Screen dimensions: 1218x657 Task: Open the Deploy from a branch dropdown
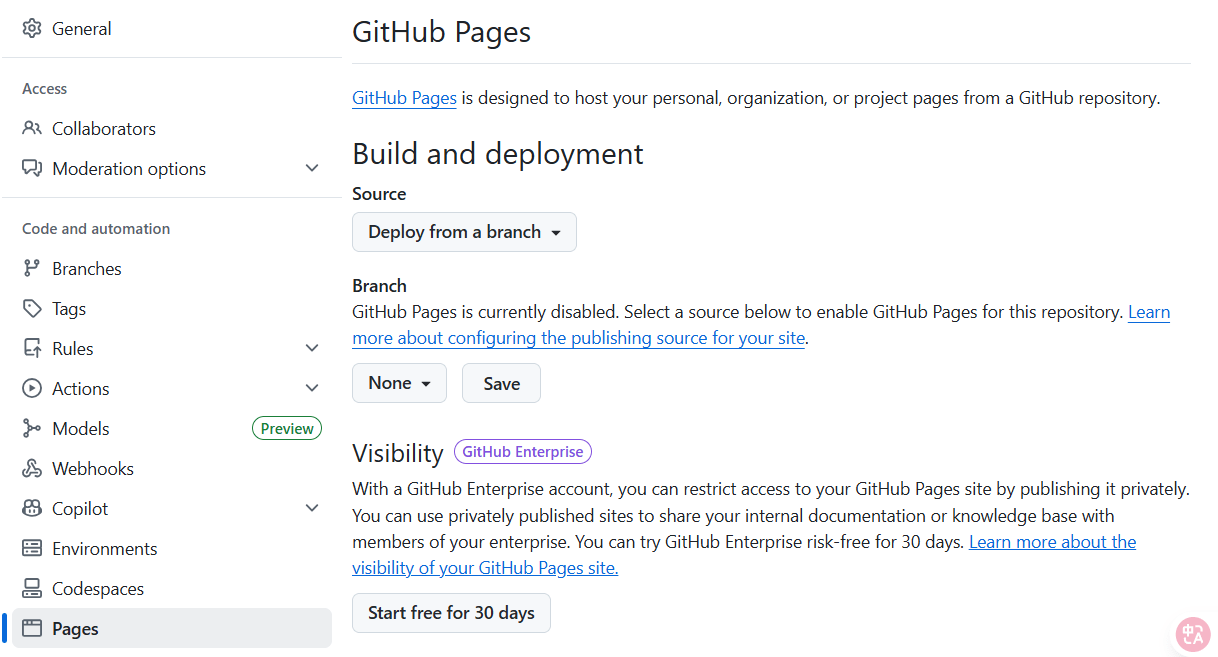click(x=464, y=232)
